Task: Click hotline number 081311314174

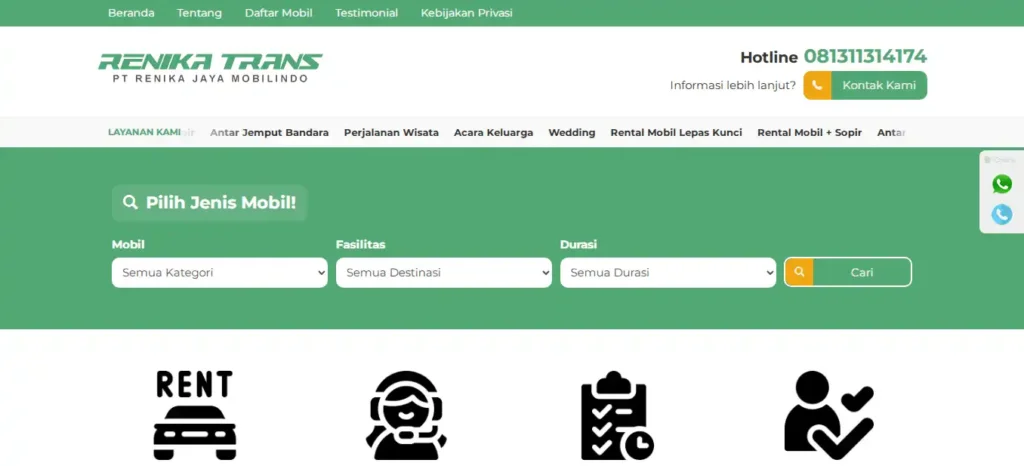Action: point(865,57)
